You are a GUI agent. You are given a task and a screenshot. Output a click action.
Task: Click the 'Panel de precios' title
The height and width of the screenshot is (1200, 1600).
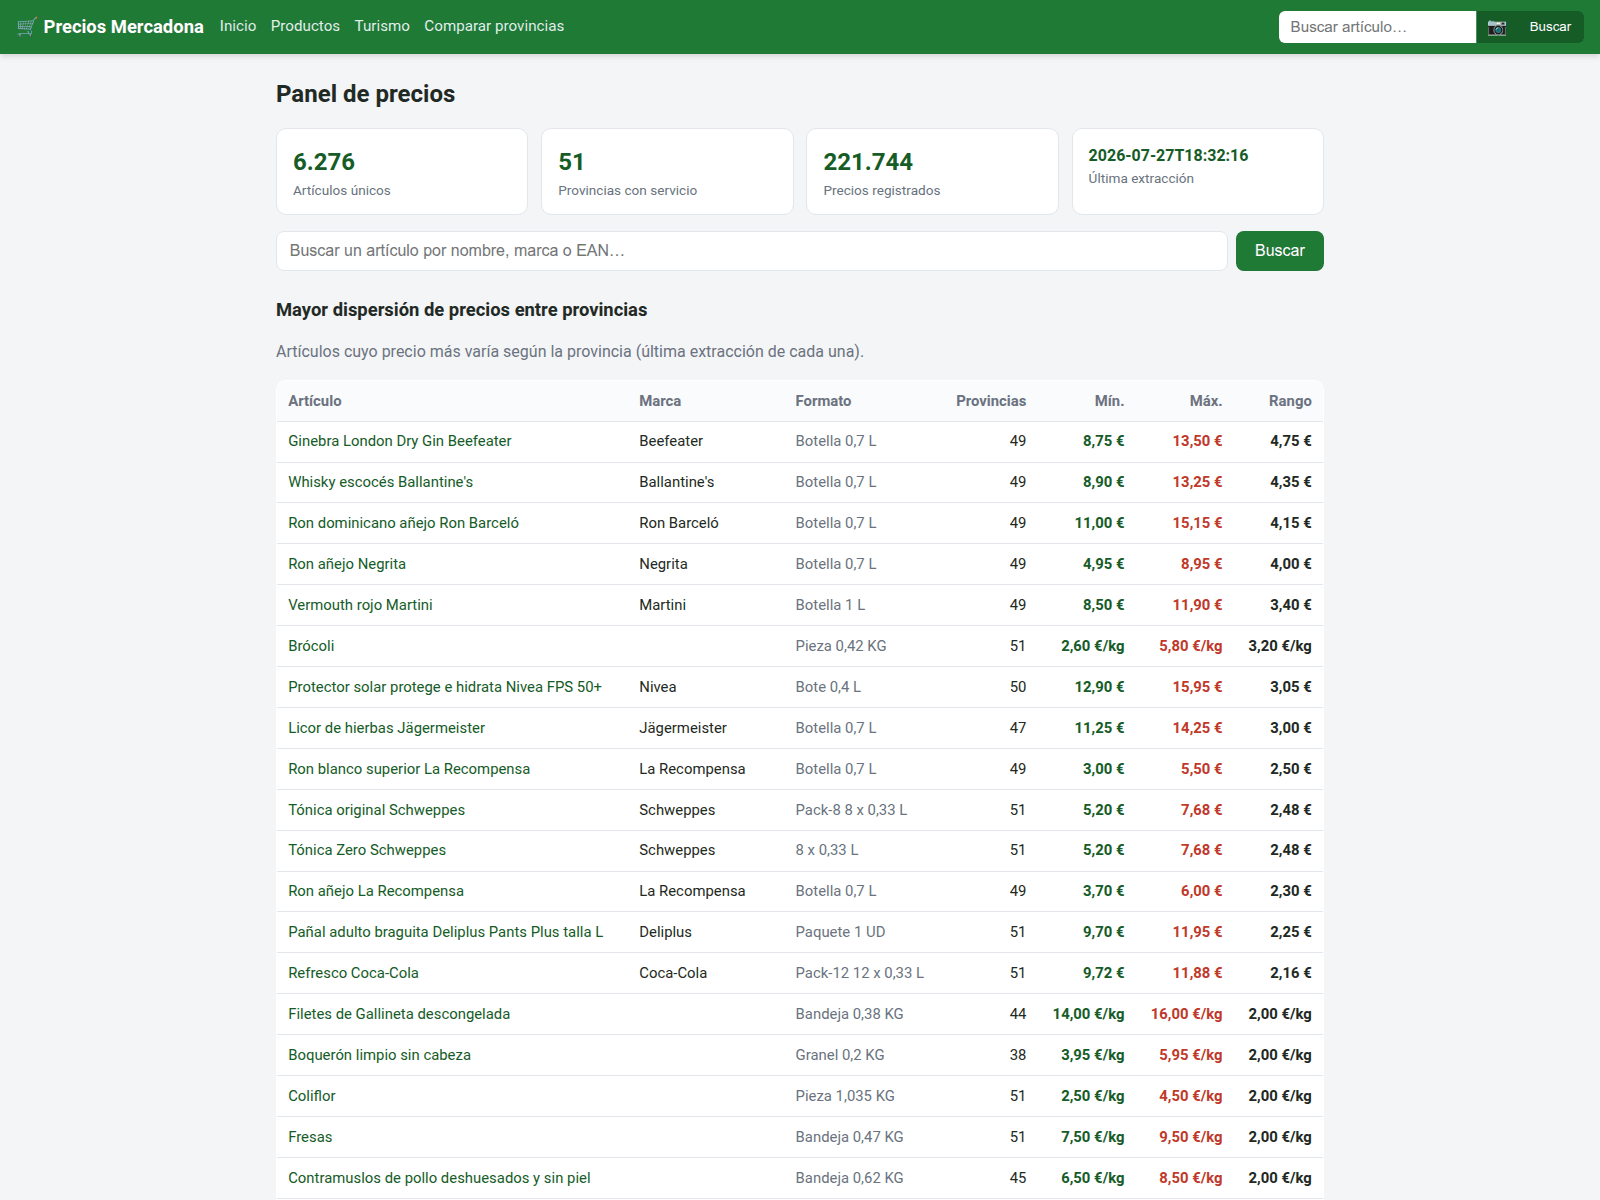[x=365, y=94]
